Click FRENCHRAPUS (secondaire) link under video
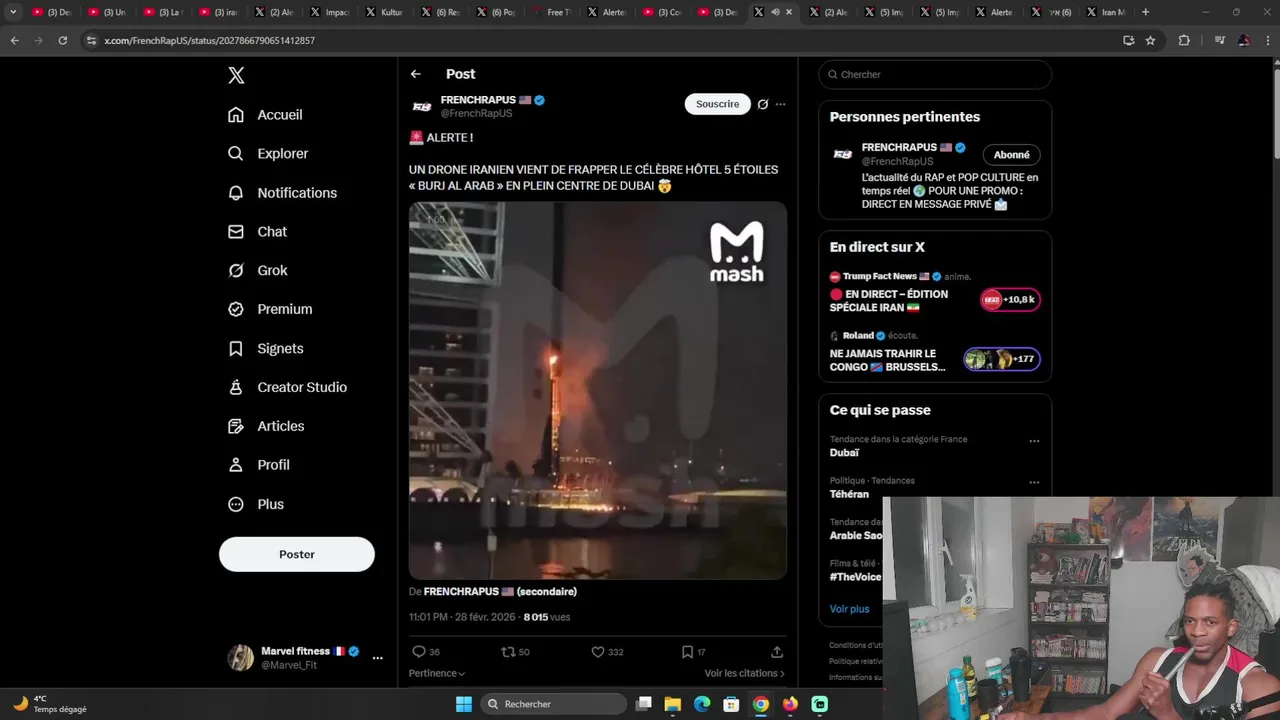Screen dimensions: 1280x720 500,592
